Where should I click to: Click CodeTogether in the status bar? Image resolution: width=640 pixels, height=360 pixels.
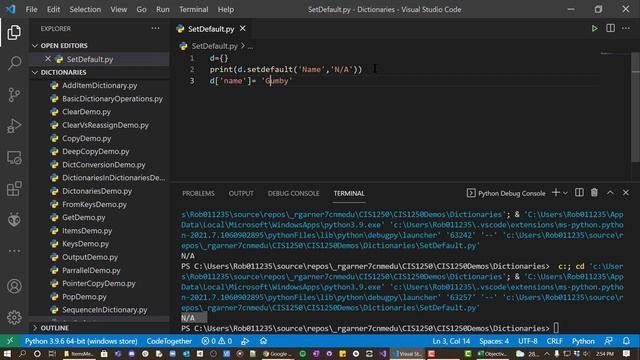pos(169,341)
